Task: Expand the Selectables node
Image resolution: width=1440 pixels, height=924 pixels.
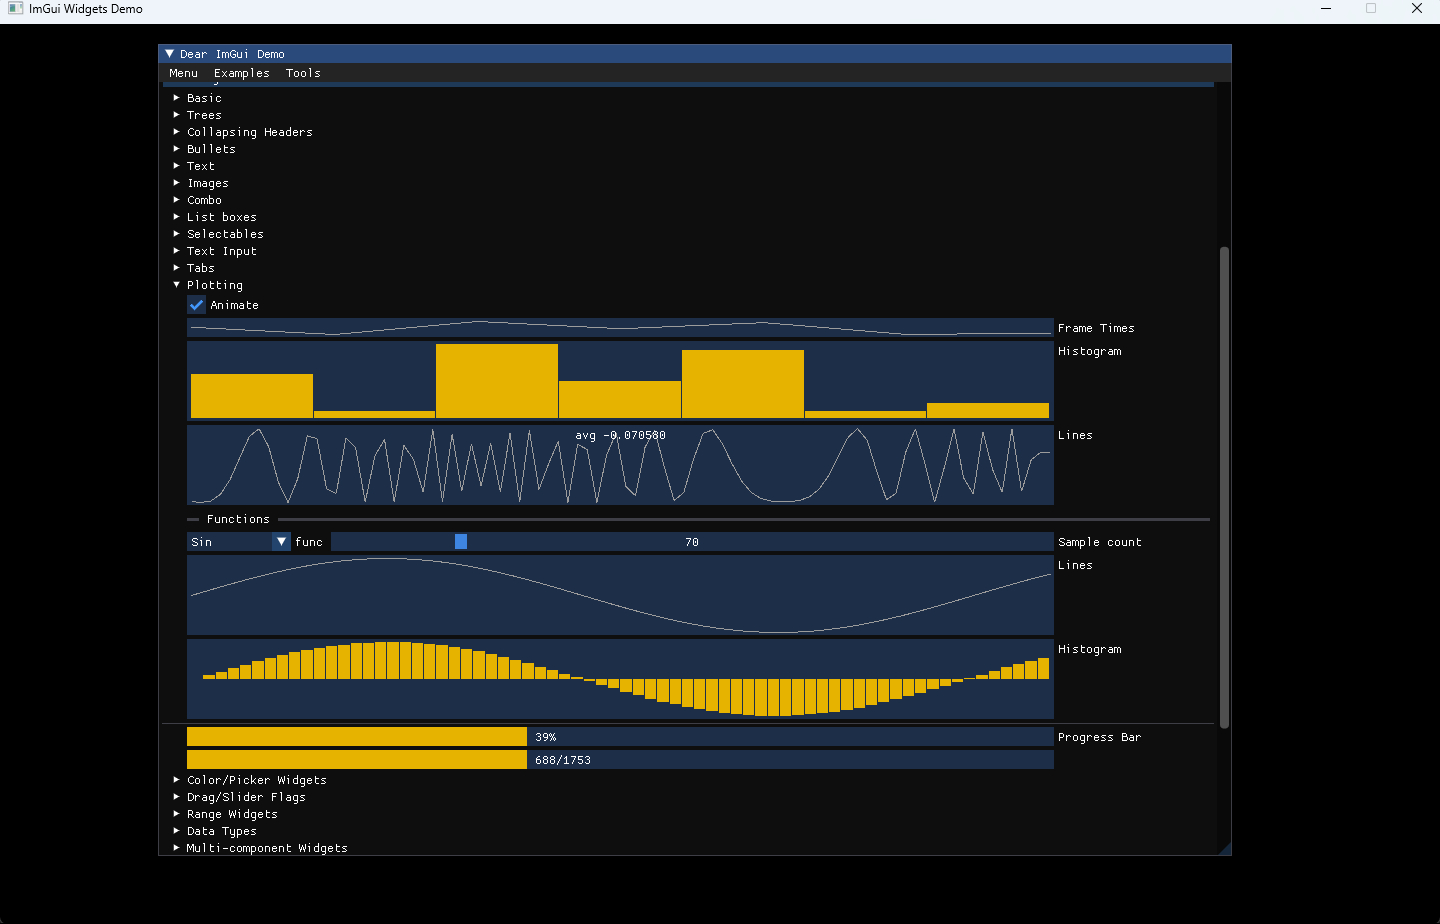Action: pyautogui.click(x=177, y=234)
